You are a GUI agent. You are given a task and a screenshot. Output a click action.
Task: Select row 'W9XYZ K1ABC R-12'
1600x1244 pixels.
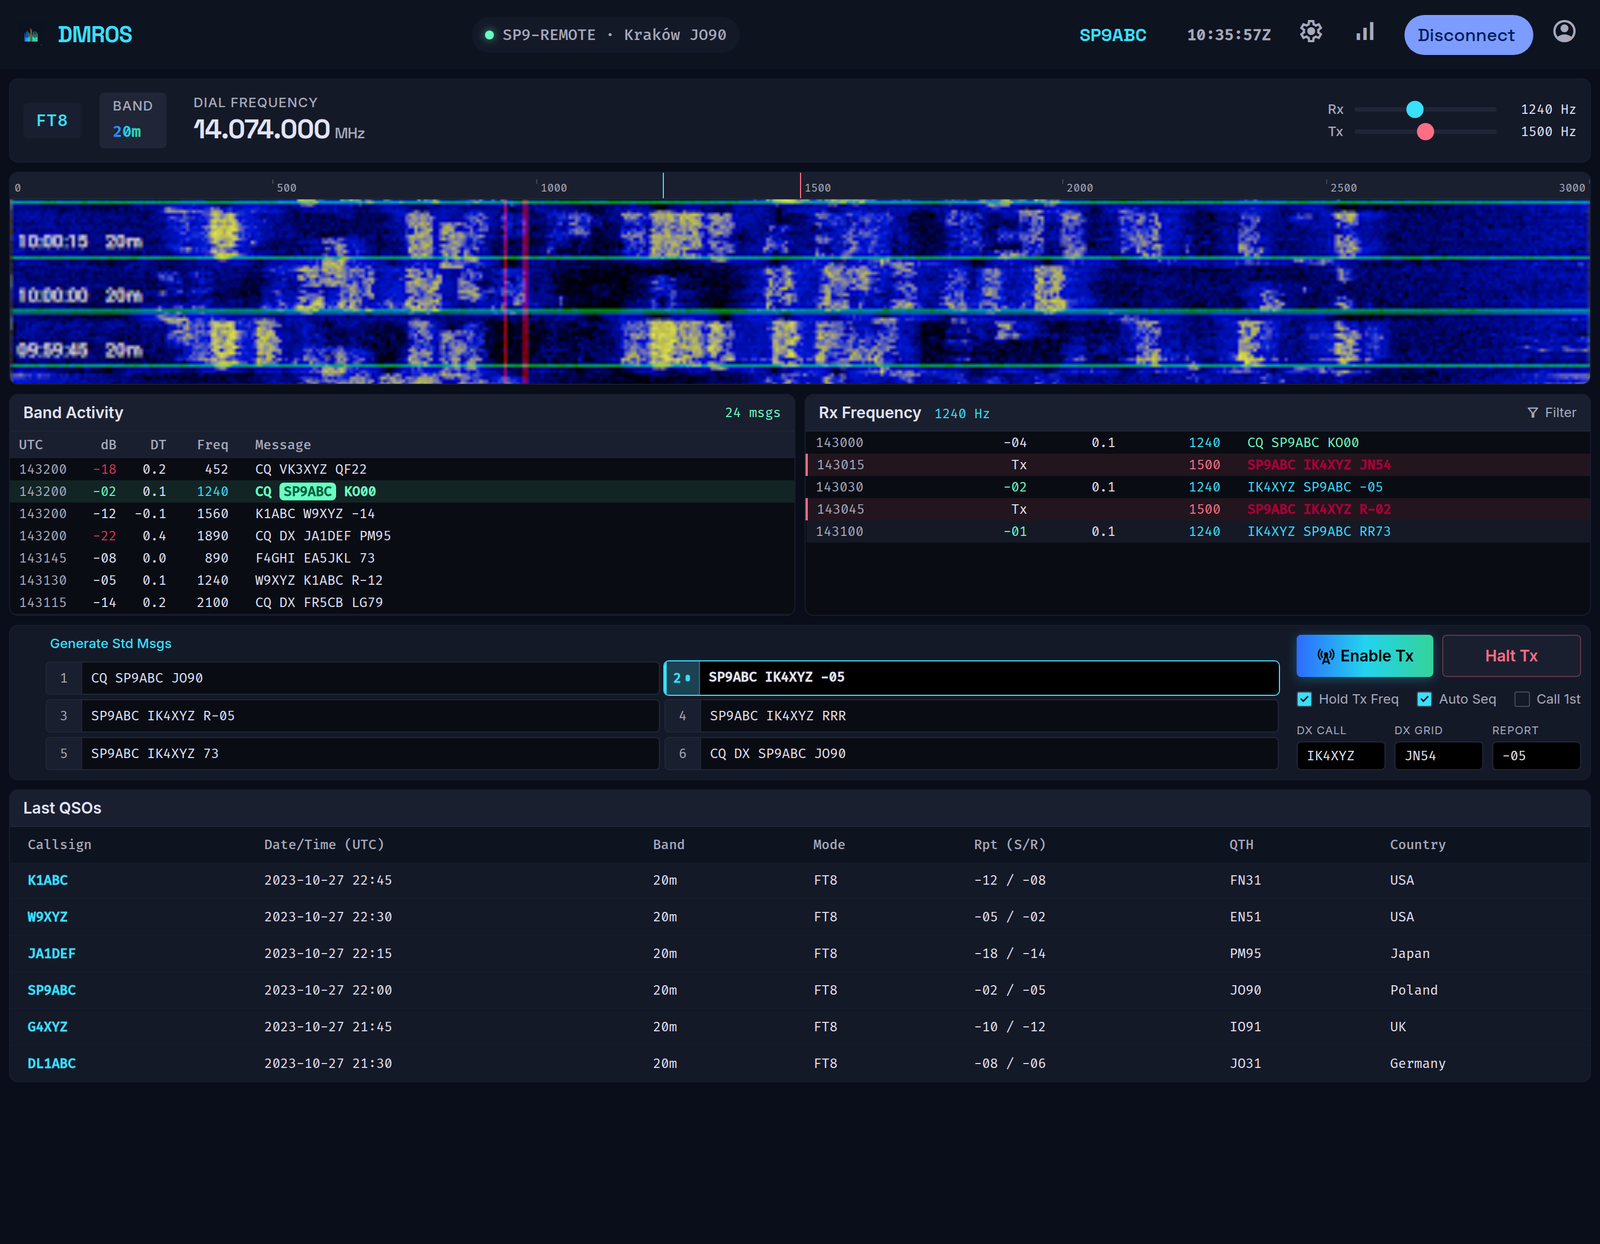pos(402,580)
